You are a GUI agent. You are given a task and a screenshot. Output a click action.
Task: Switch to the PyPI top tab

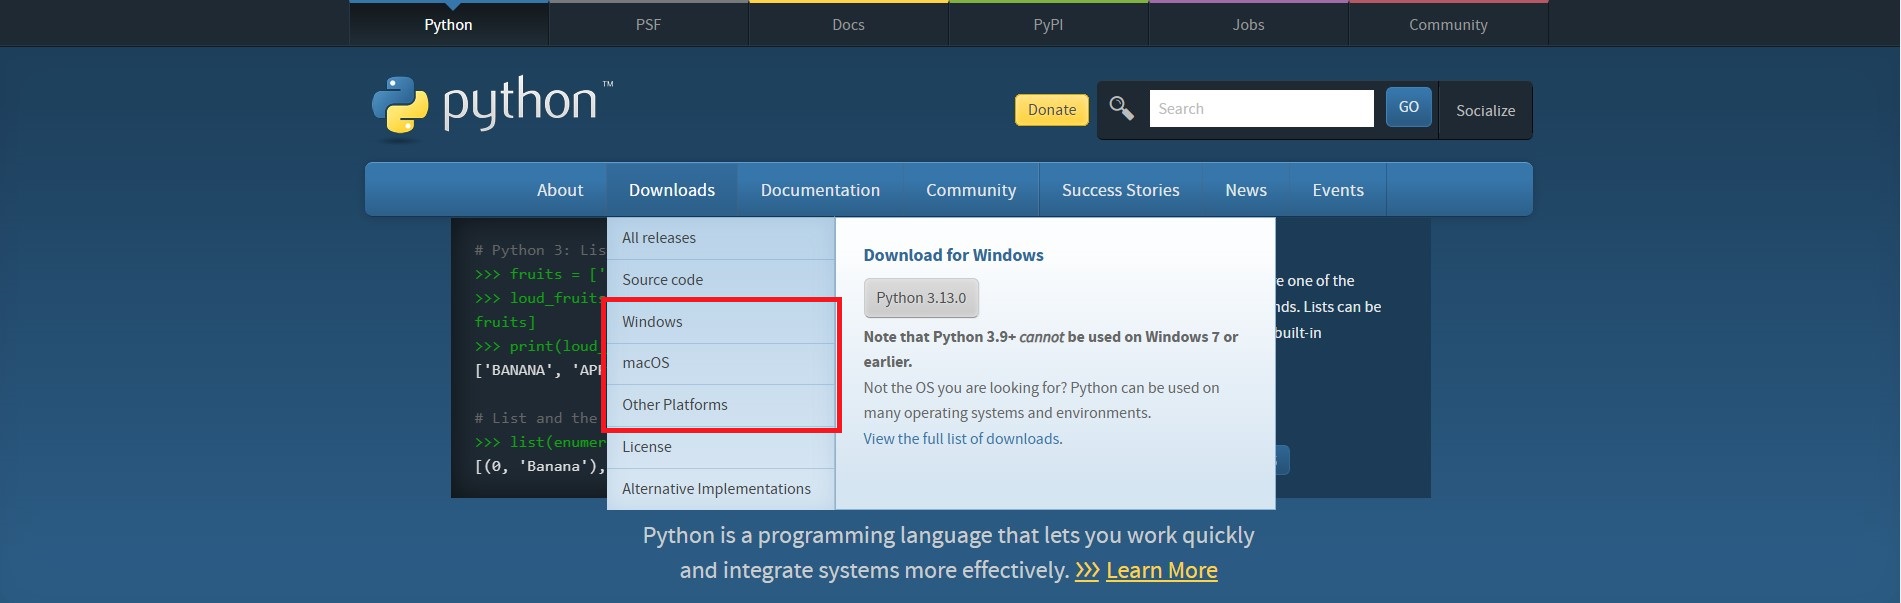(1048, 25)
